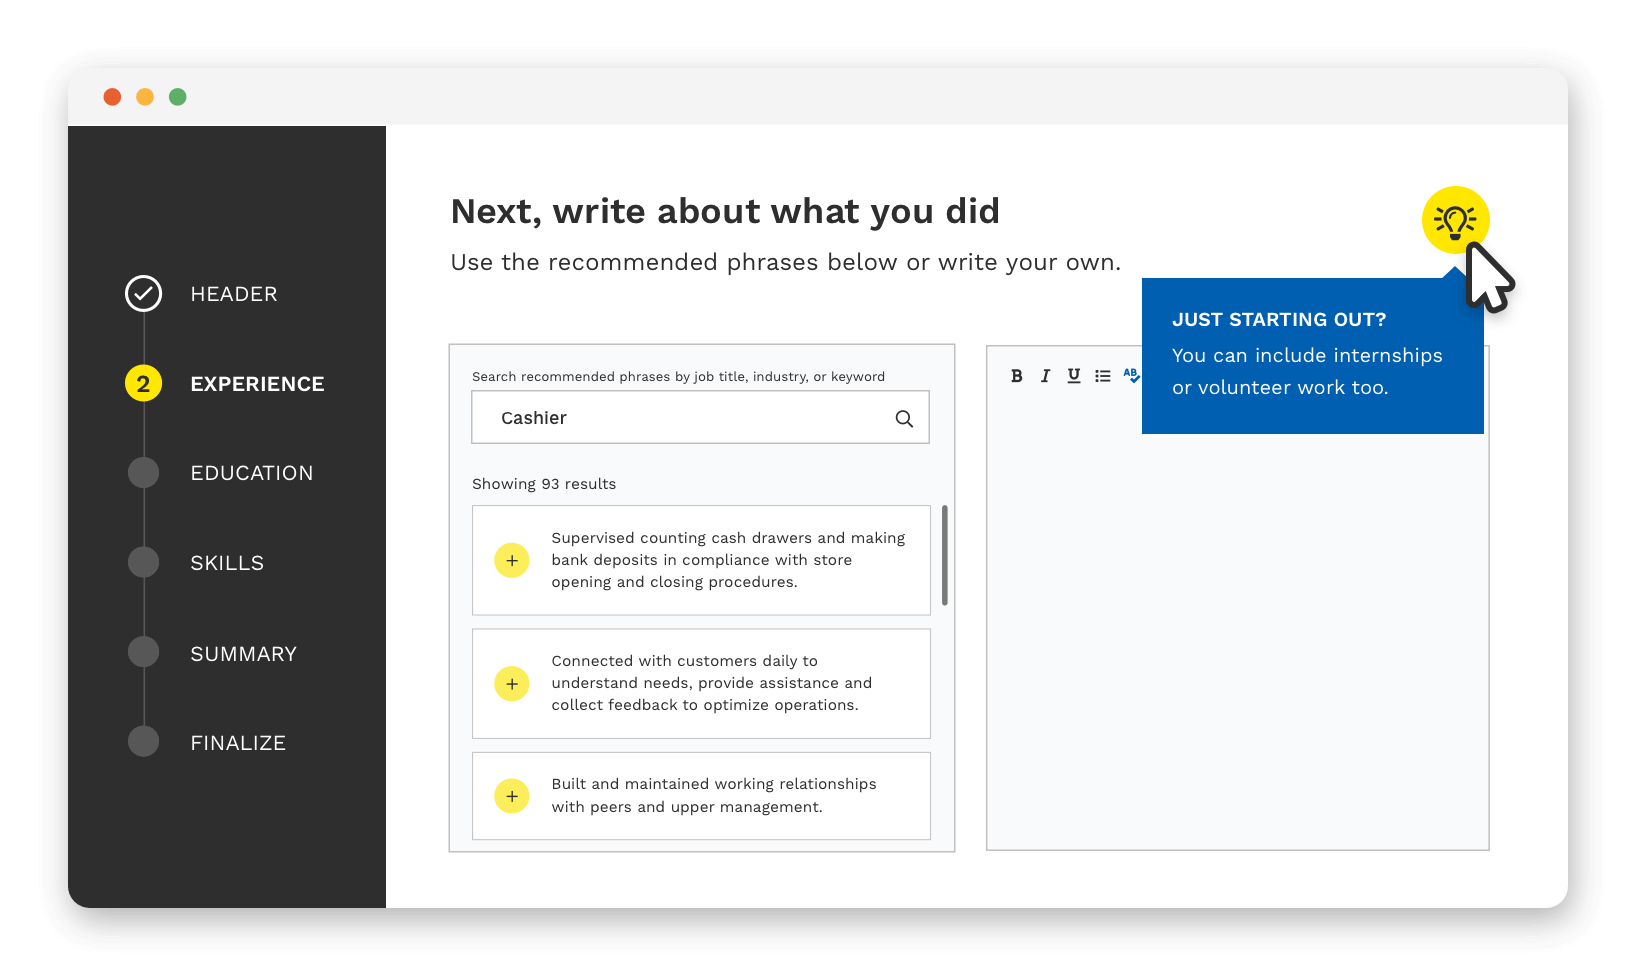Run the spell check tool
Screen dimensions: 1636x976
tap(1131, 376)
